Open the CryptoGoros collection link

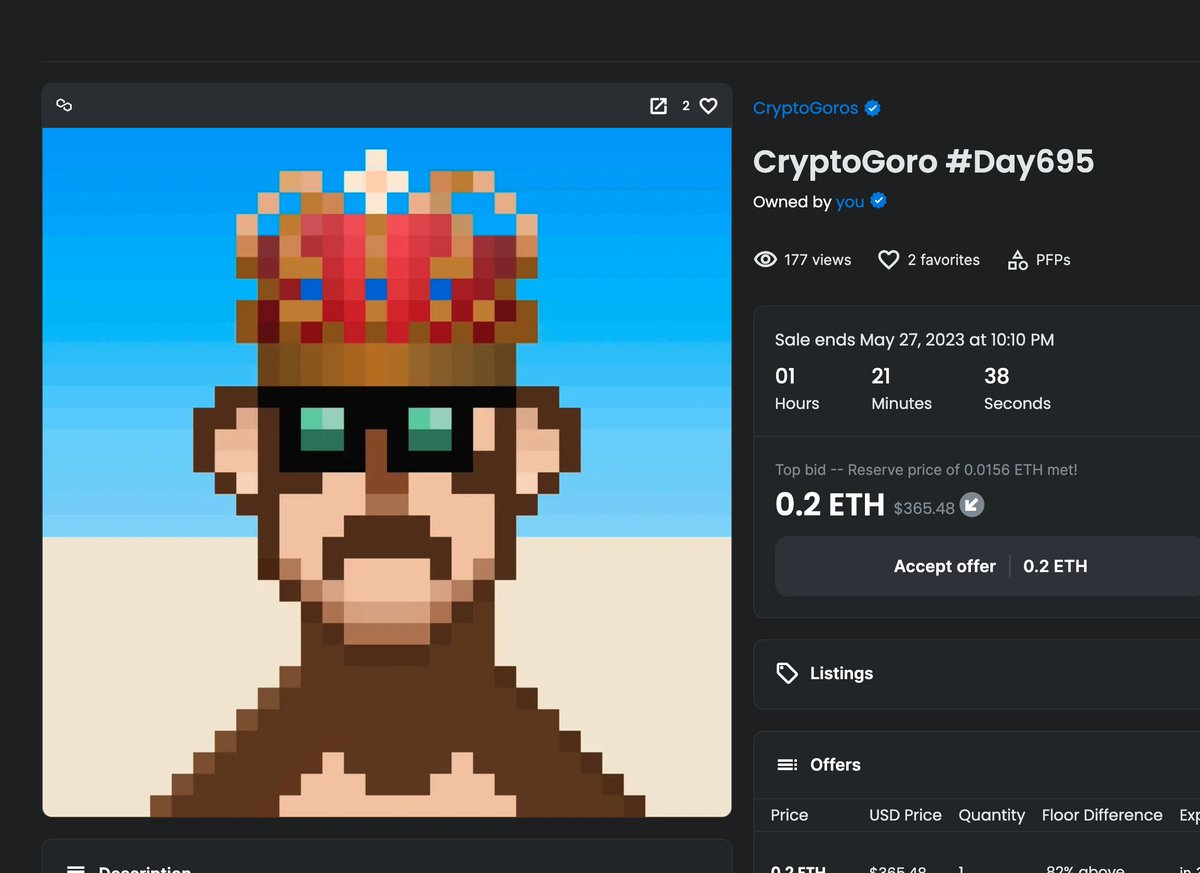806,108
